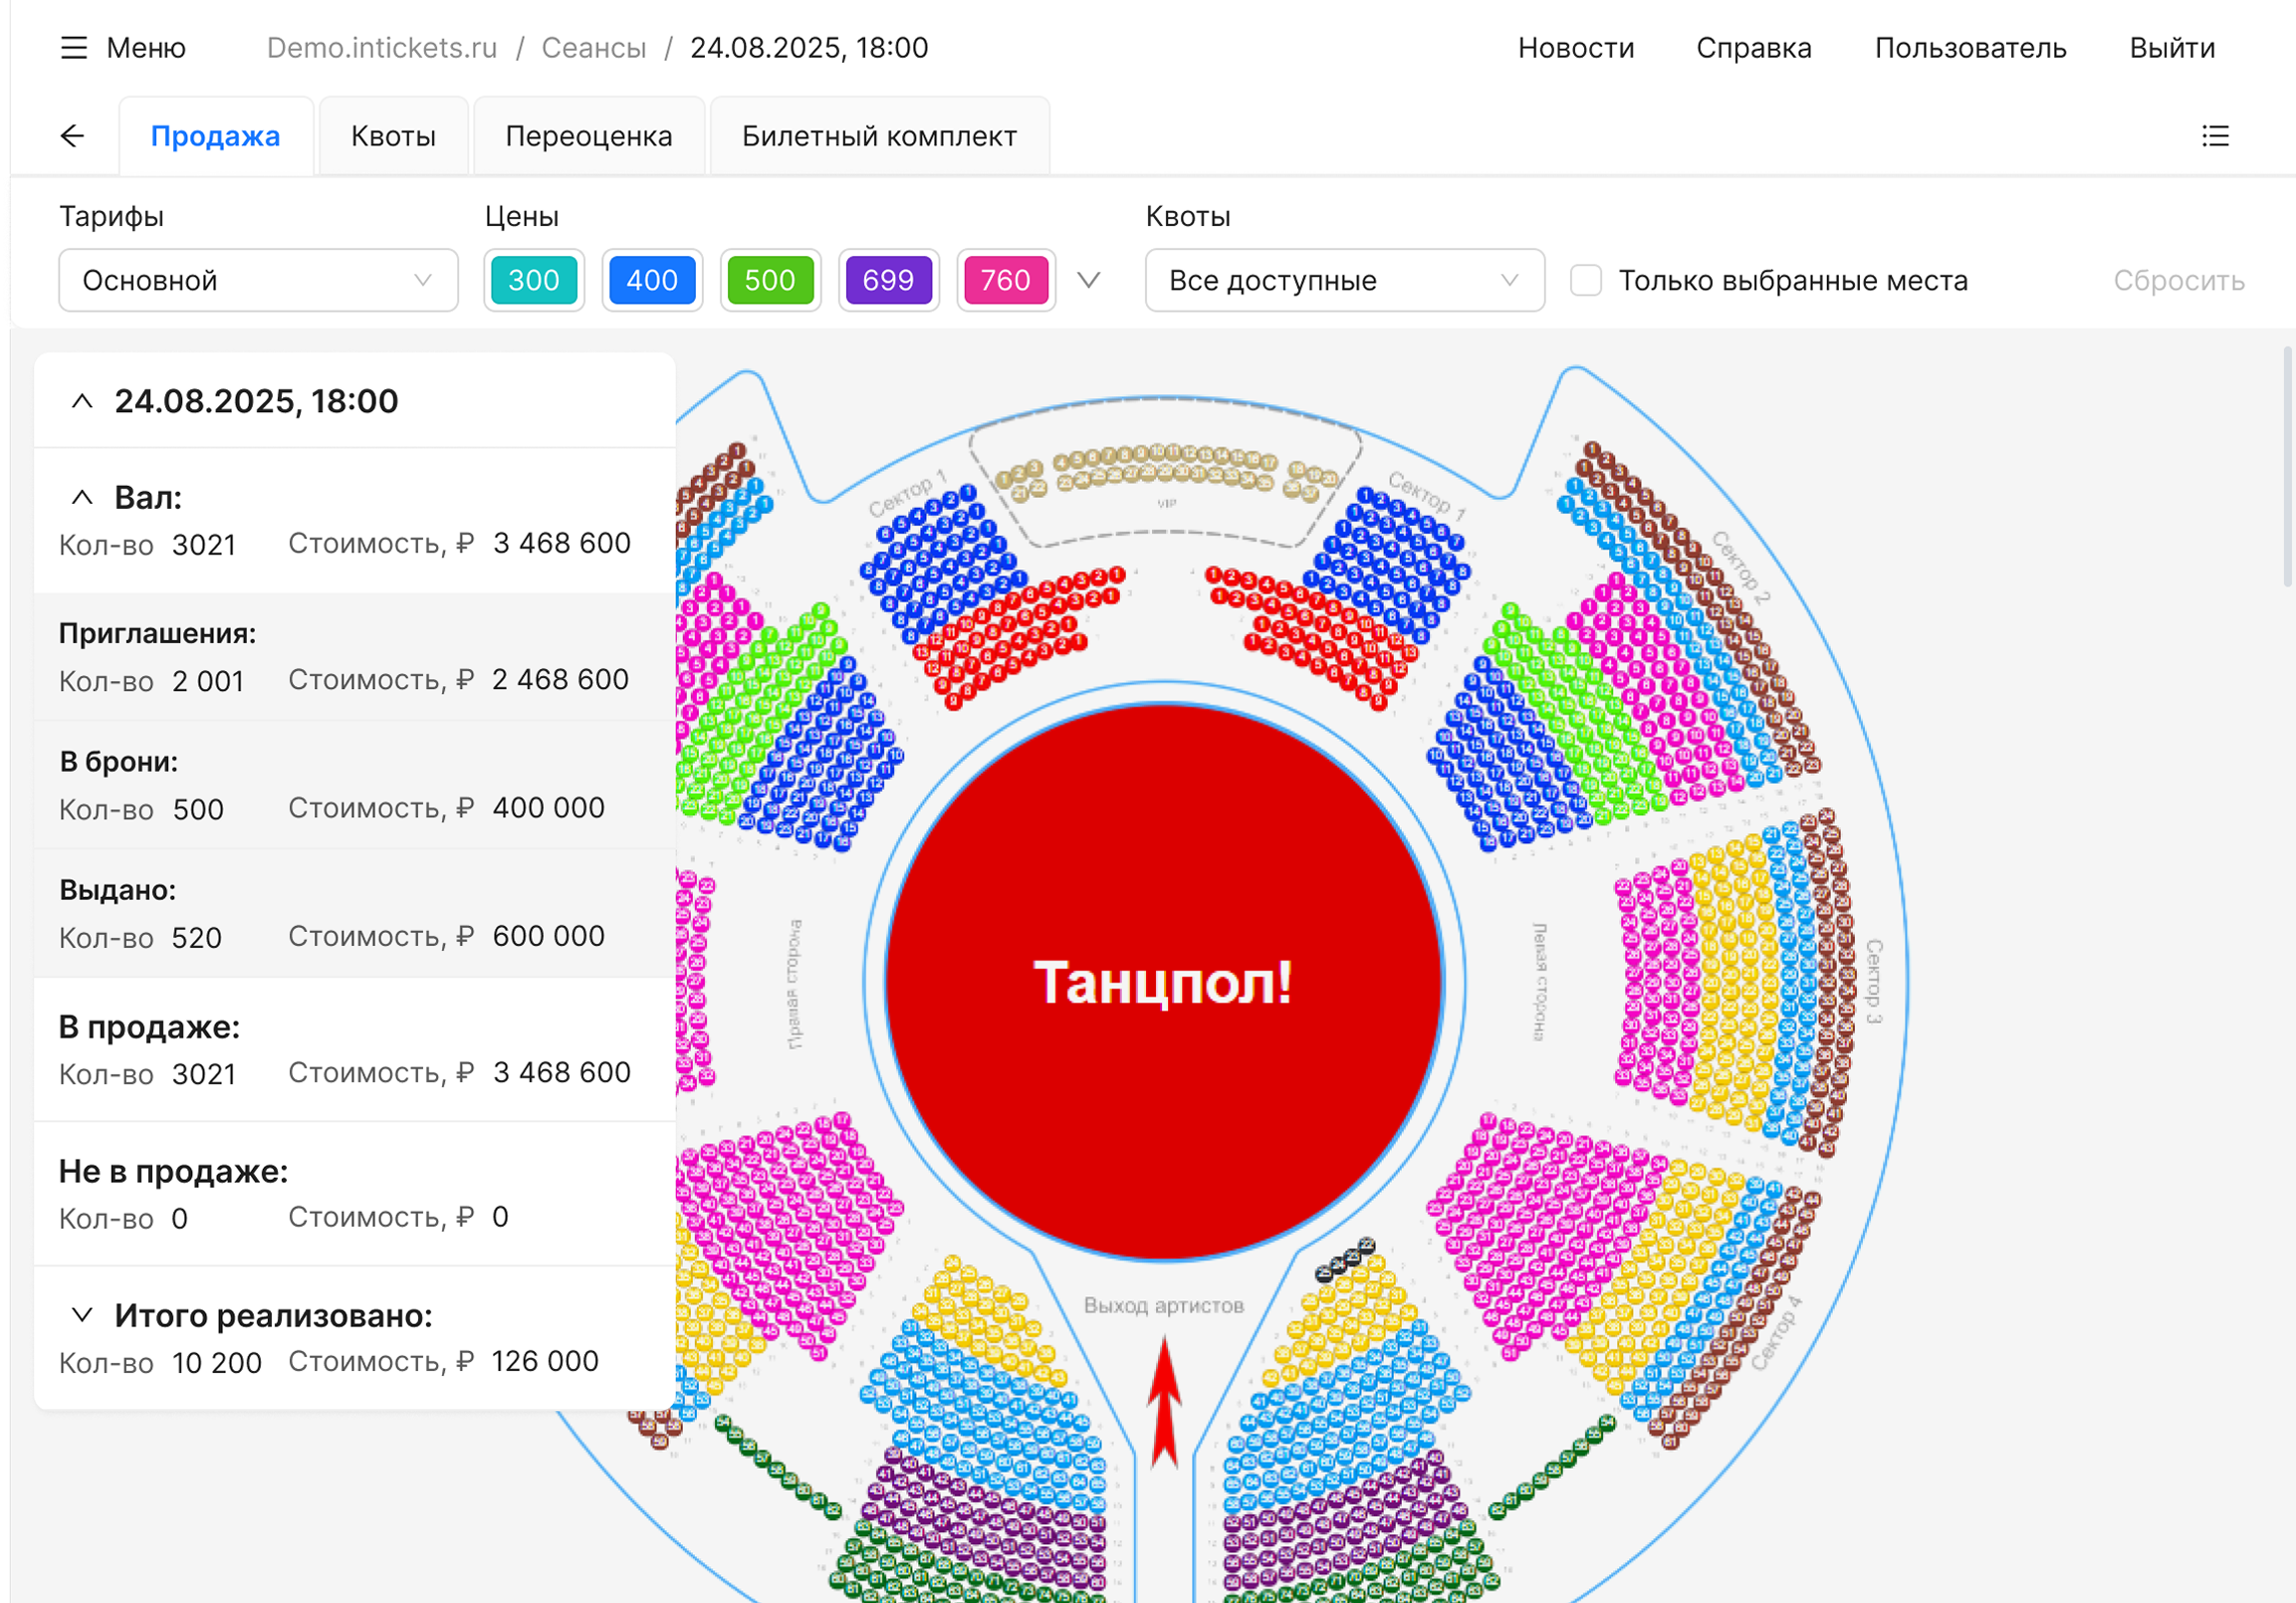Collapse the 24.08.2025, 18:00 session panel

(82, 401)
